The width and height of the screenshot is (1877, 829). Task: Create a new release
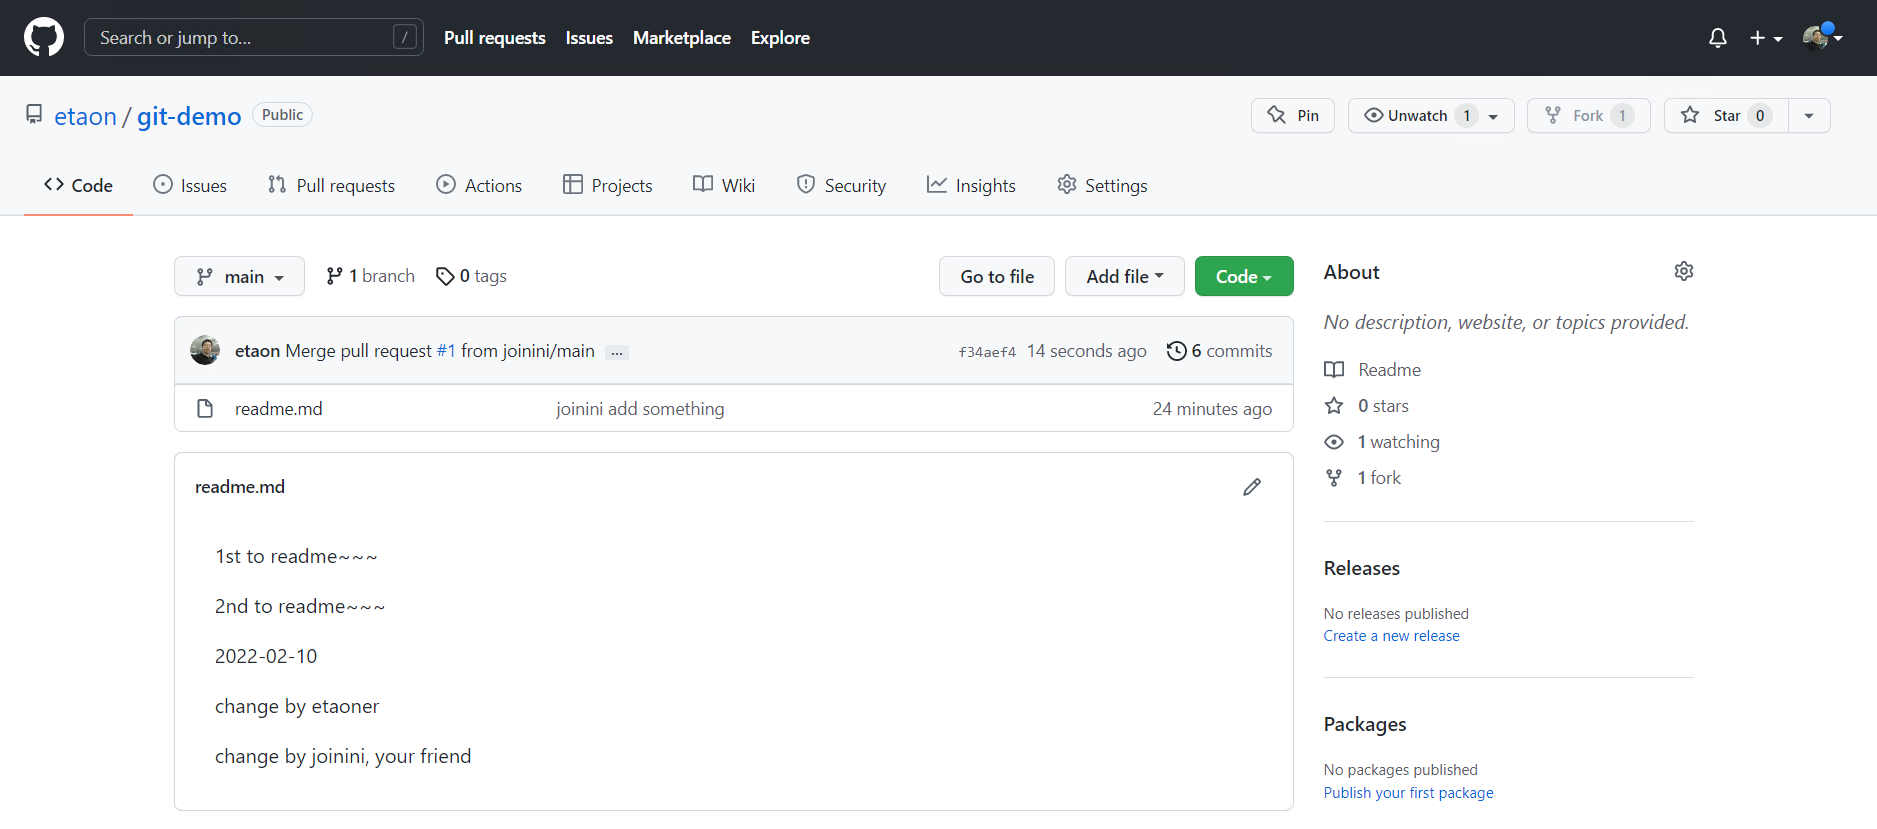1392,636
